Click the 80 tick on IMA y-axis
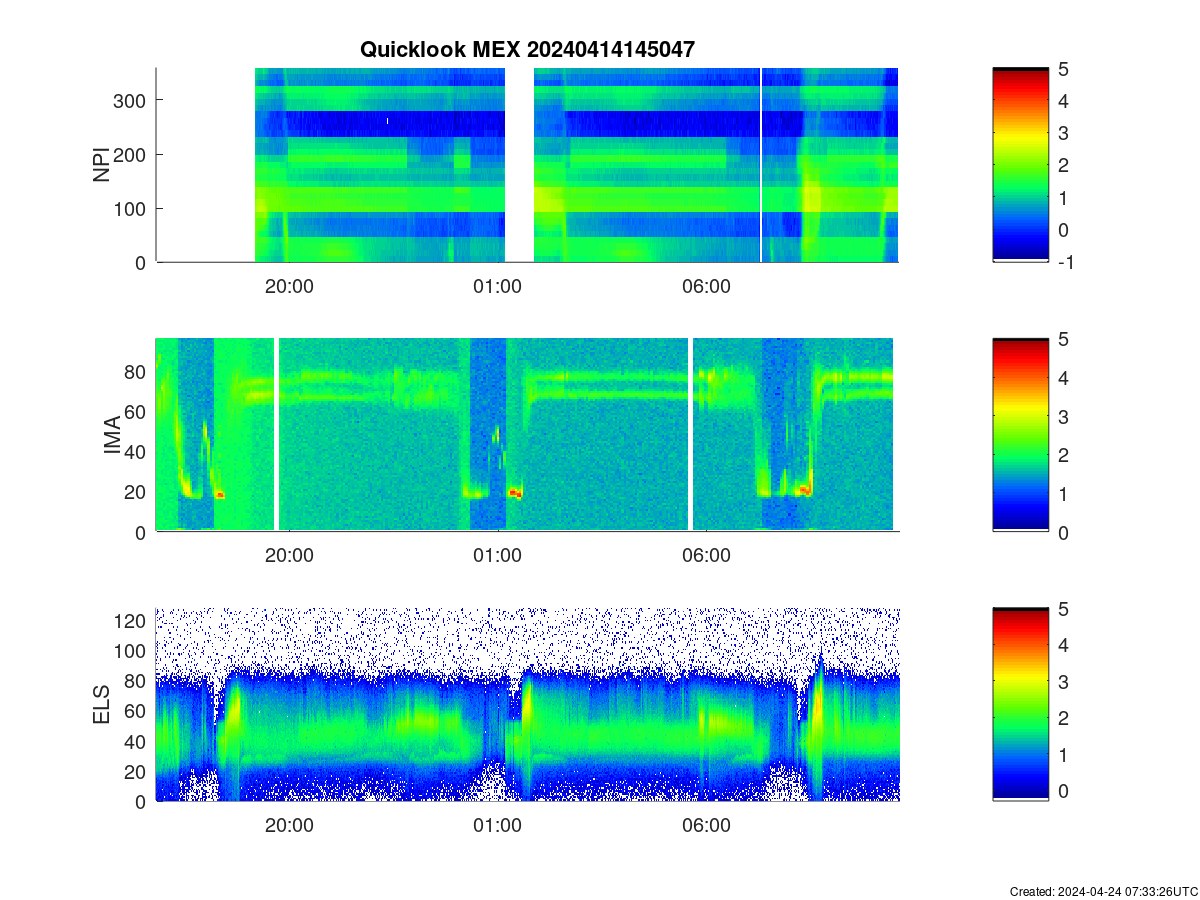This screenshot has width=1200, height=900. [137, 371]
